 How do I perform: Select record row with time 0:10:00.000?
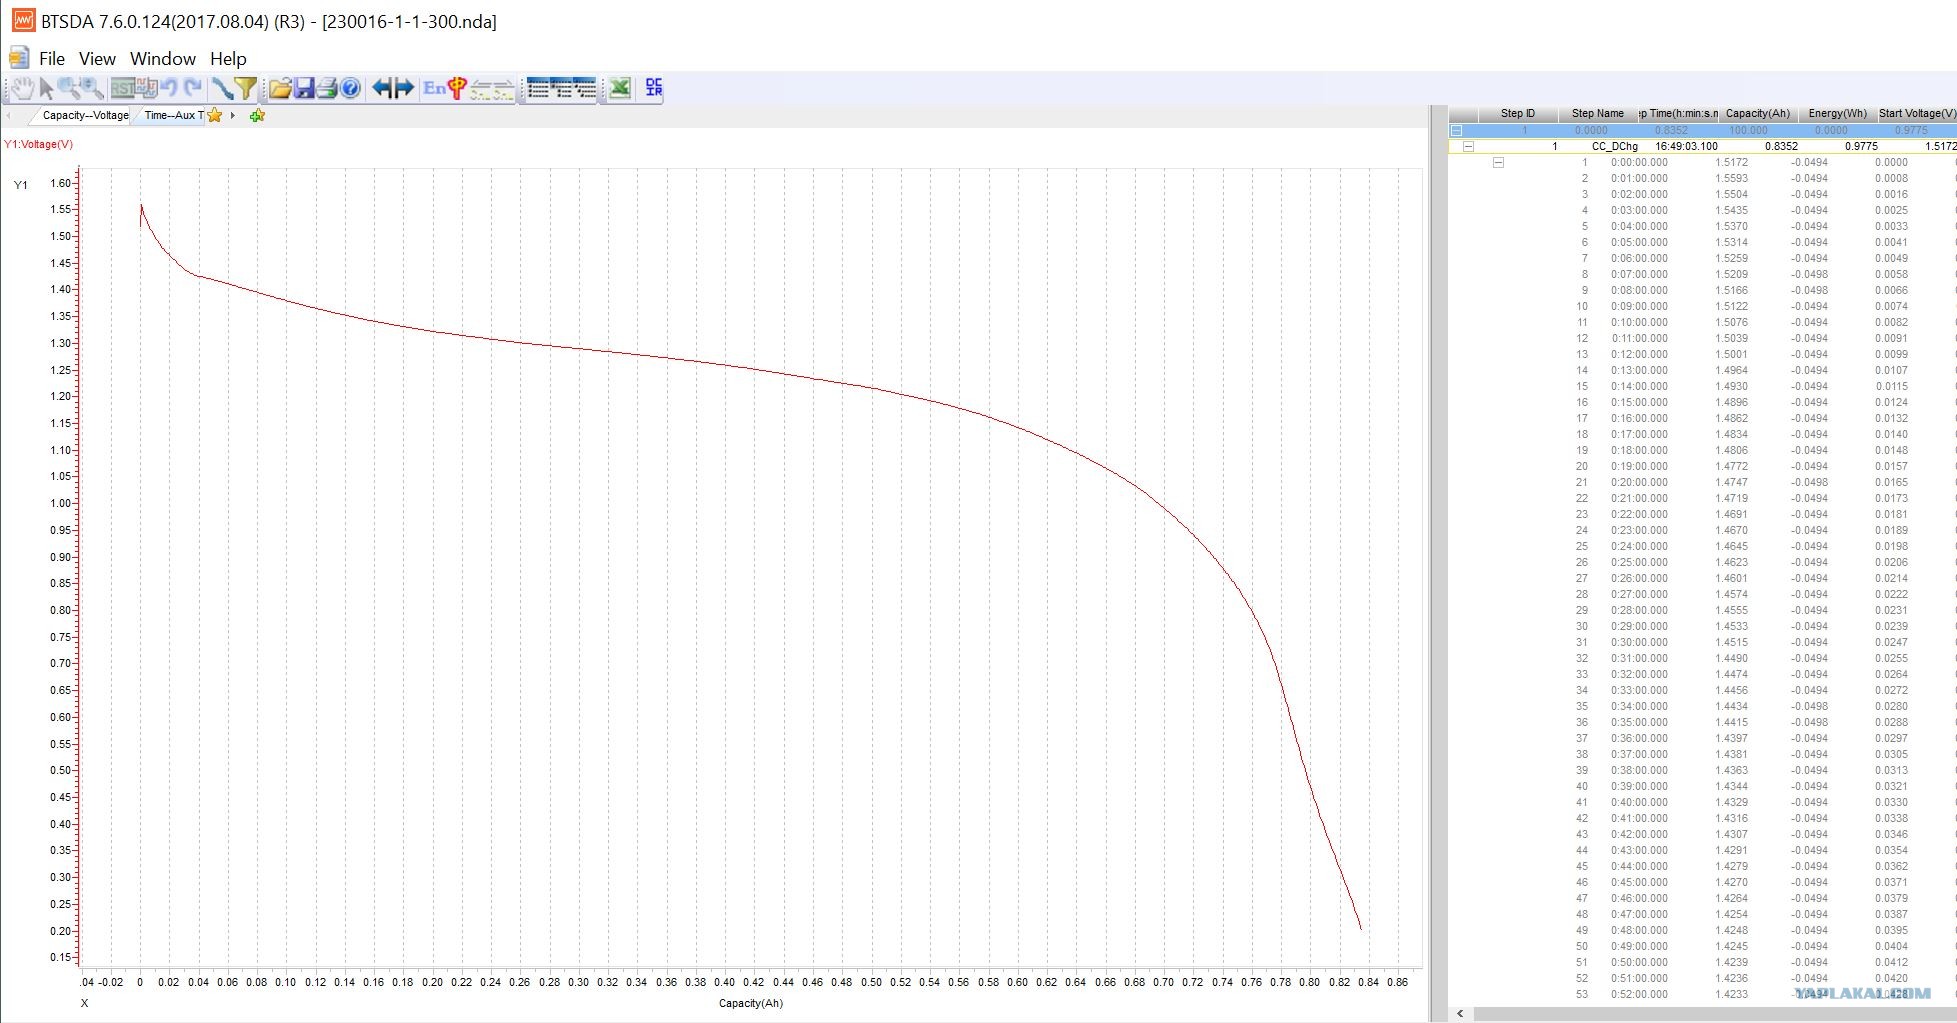(1702, 322)
